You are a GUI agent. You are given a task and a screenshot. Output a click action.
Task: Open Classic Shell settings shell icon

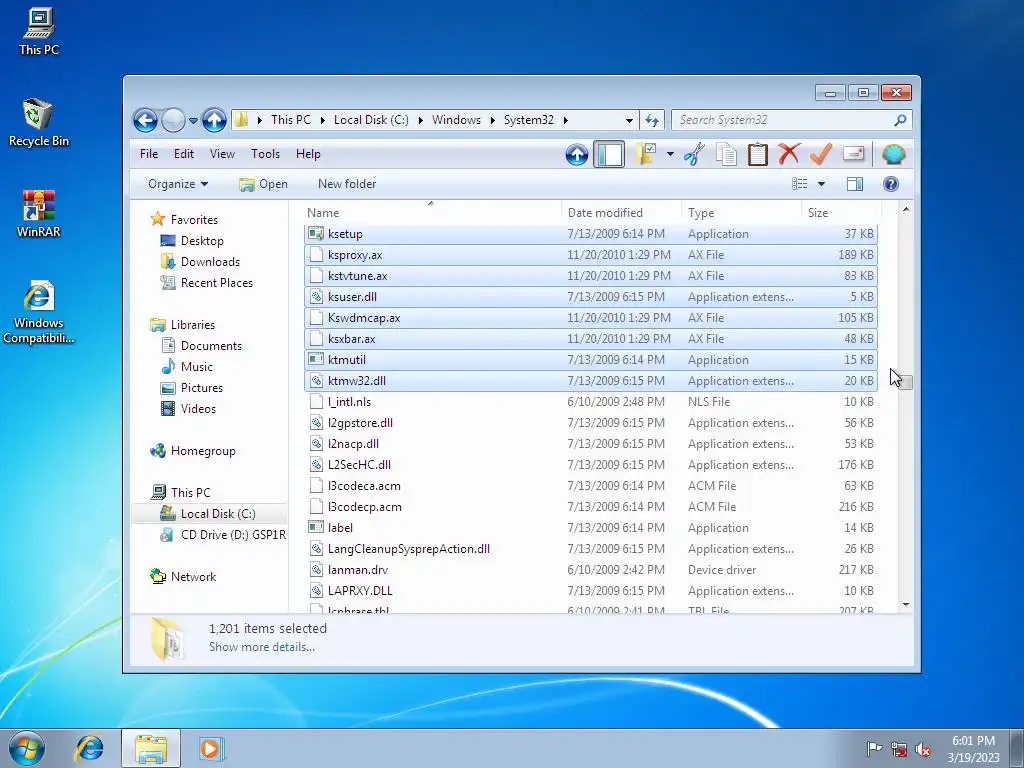893,155
